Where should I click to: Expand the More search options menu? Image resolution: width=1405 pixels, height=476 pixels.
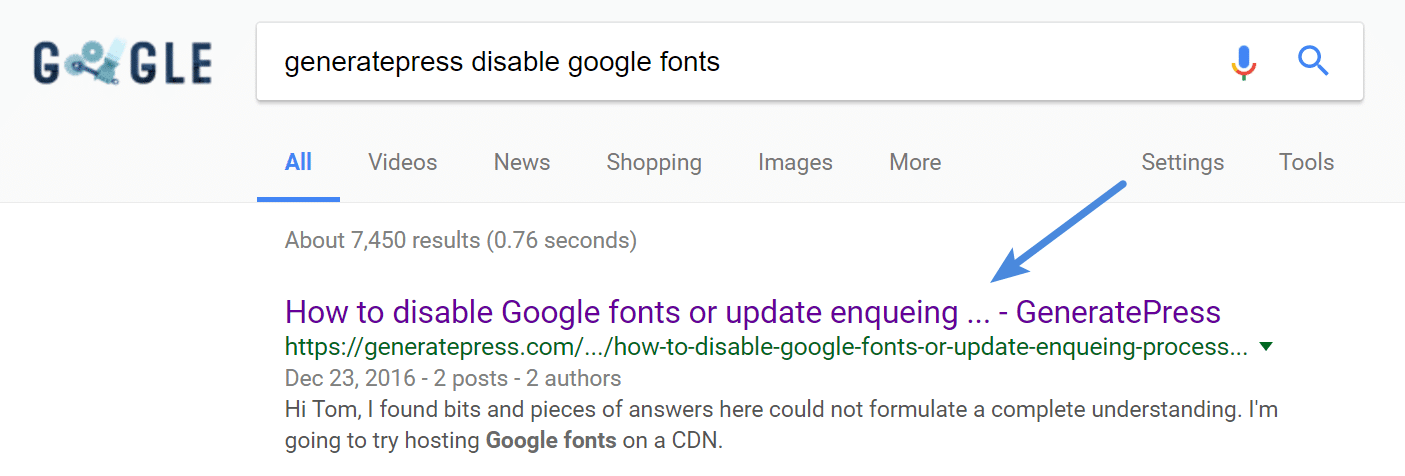tap(915, 162)
